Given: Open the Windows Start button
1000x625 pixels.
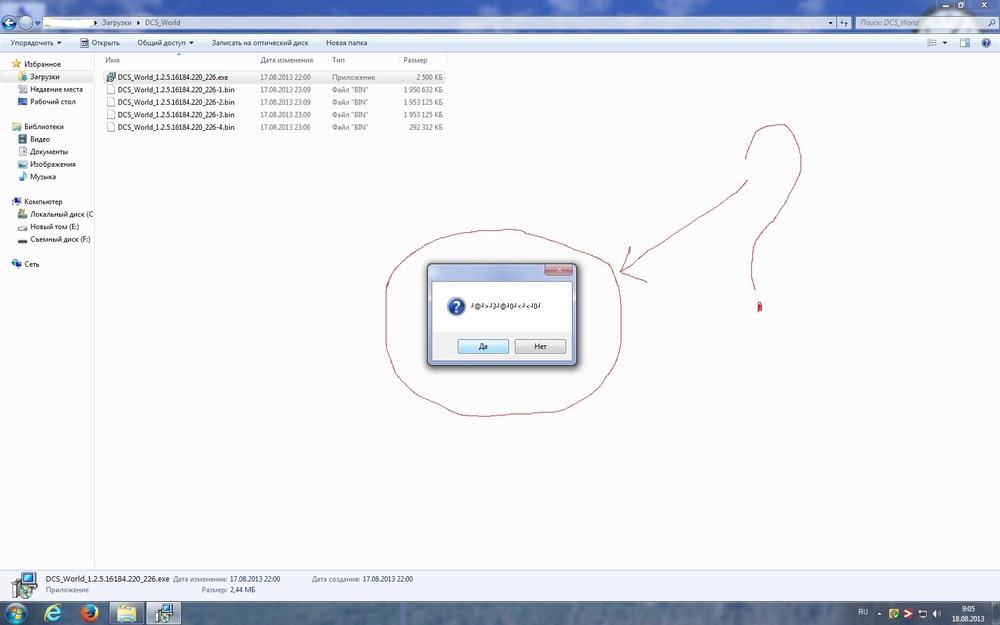Looking at the screenshot, I should pos(15,613).
